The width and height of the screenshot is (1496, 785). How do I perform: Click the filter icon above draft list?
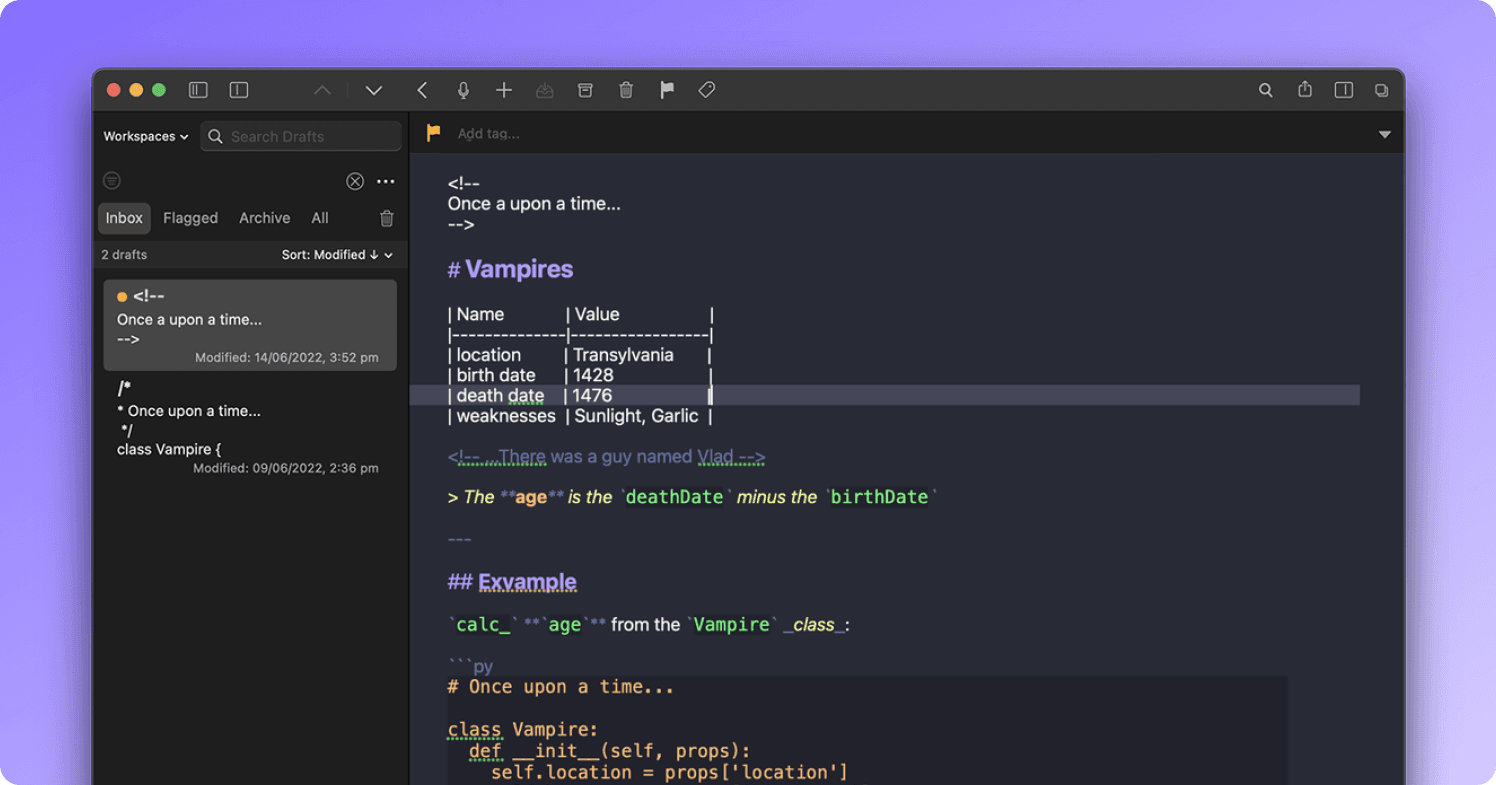112,181
